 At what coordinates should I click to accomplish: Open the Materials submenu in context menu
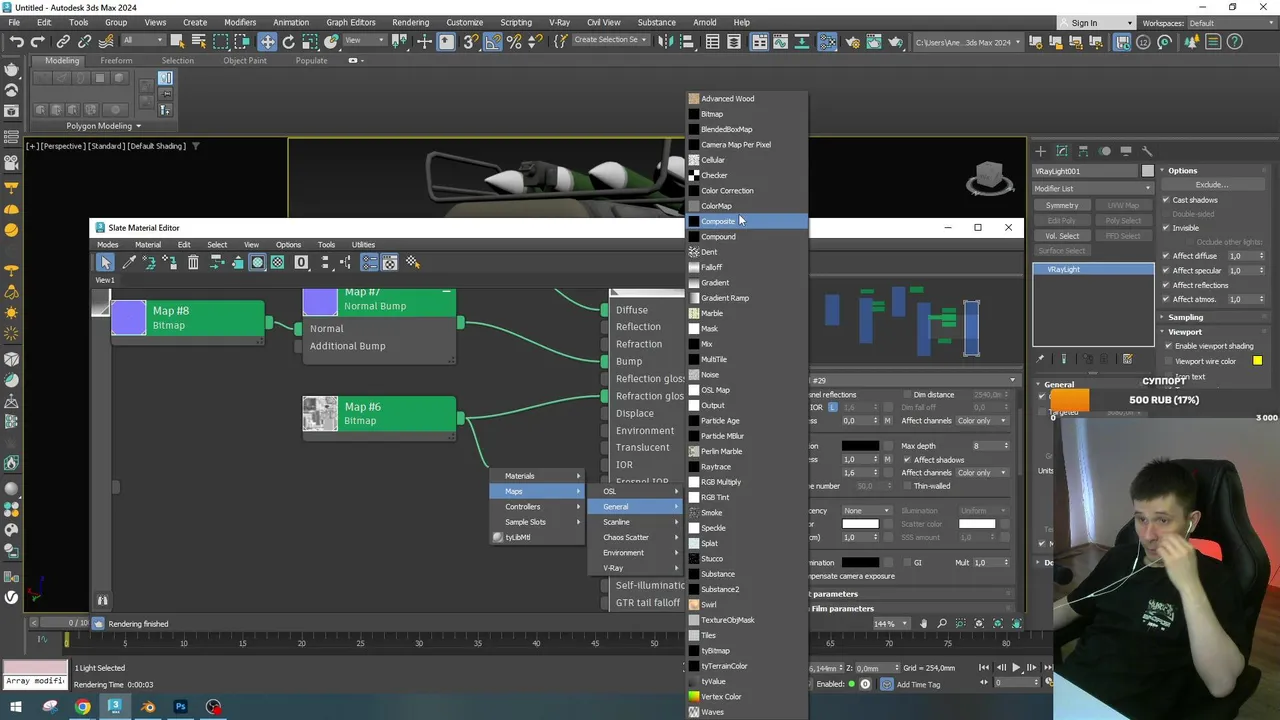coord(536,476)
